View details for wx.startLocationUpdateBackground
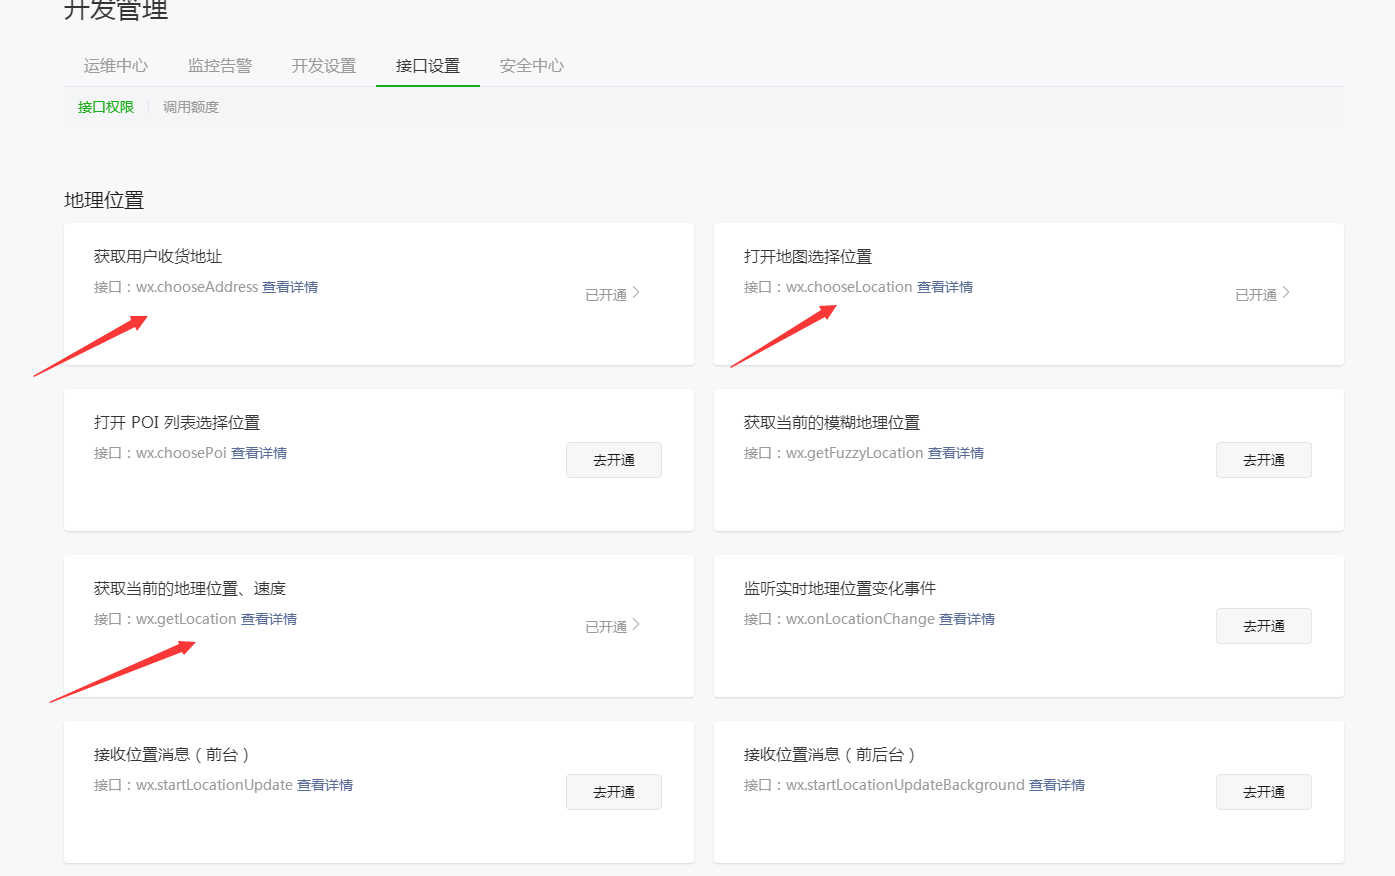 pos(1059,785)
